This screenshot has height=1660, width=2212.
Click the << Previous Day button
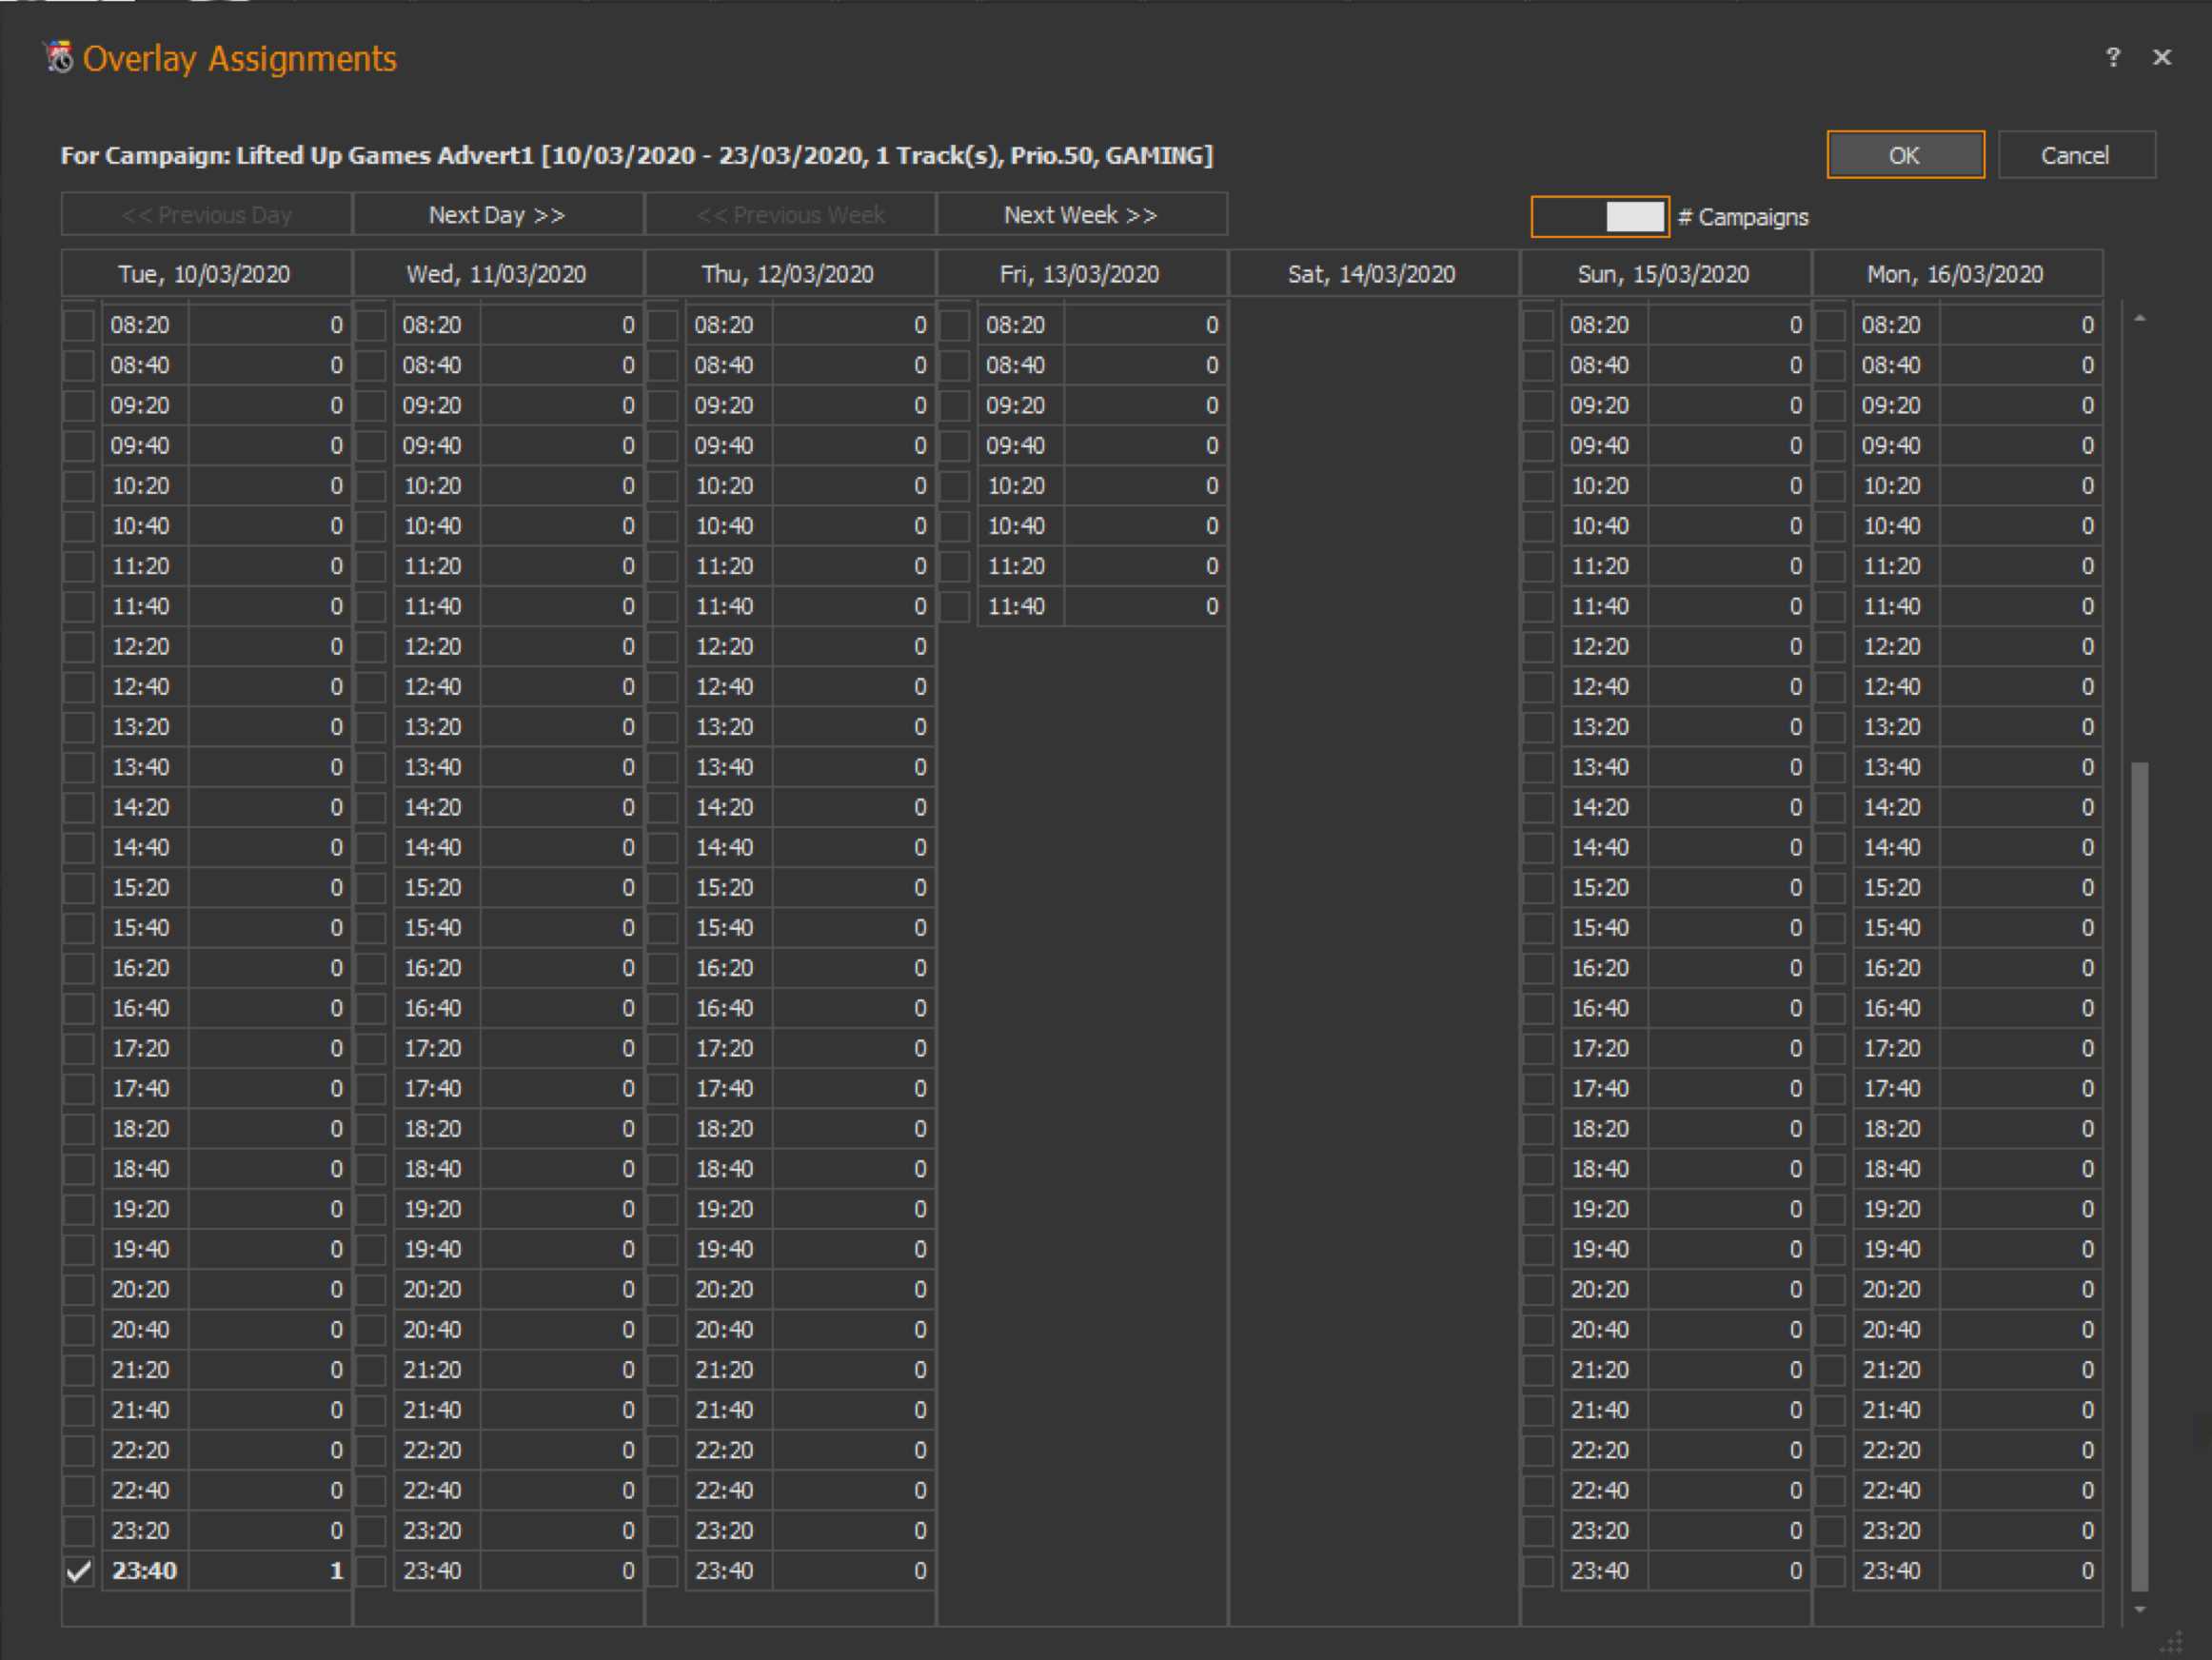click(x=206, y=215)
